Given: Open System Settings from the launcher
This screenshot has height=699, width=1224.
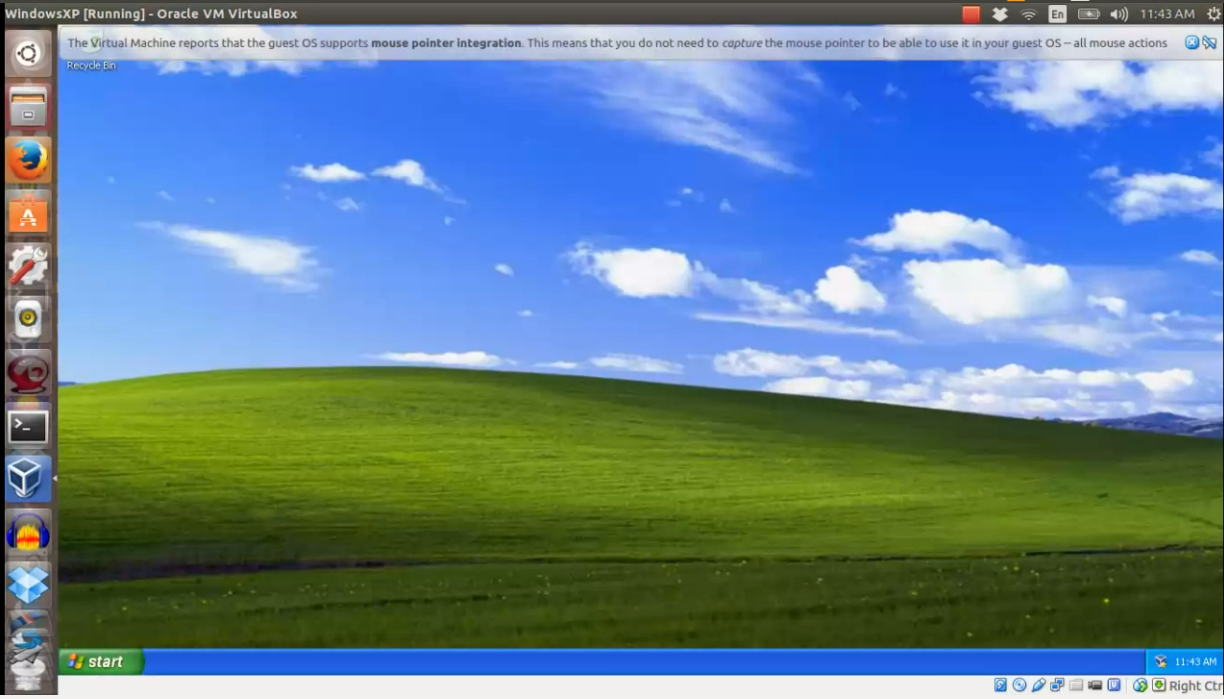Looking at the screenshot, I should tap(28, 266).
